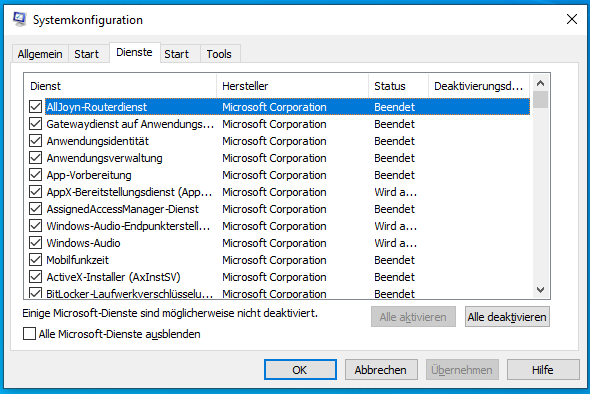590x394 pixels.
Task: Uncheck the AllJoyn-Routerdienst checkbox
Action: pyautogui.click(x=35, y=107)
